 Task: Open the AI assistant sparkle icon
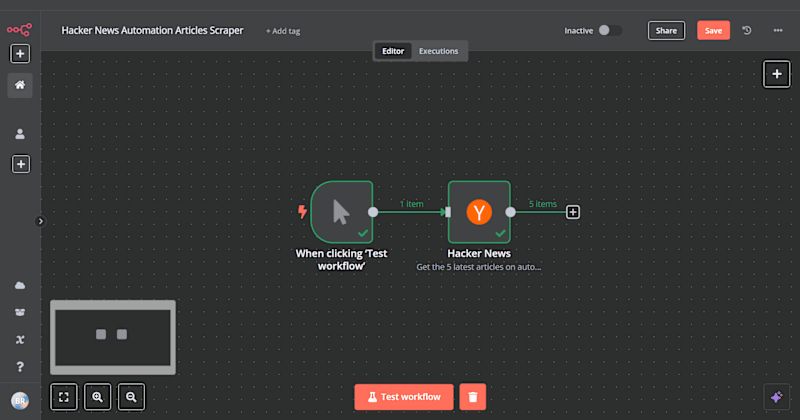click(777, 397)
